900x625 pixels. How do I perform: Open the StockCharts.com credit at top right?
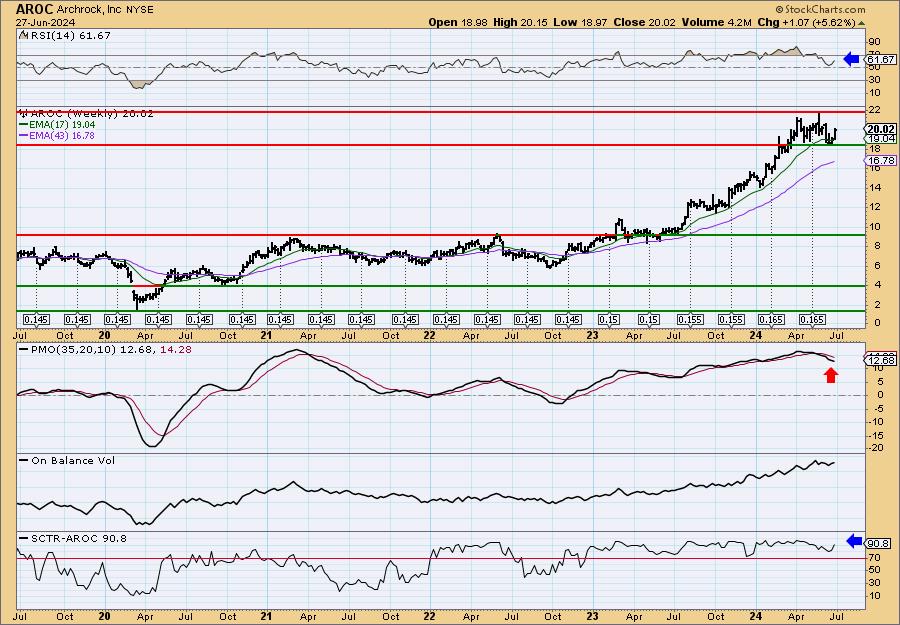point(820,9)
